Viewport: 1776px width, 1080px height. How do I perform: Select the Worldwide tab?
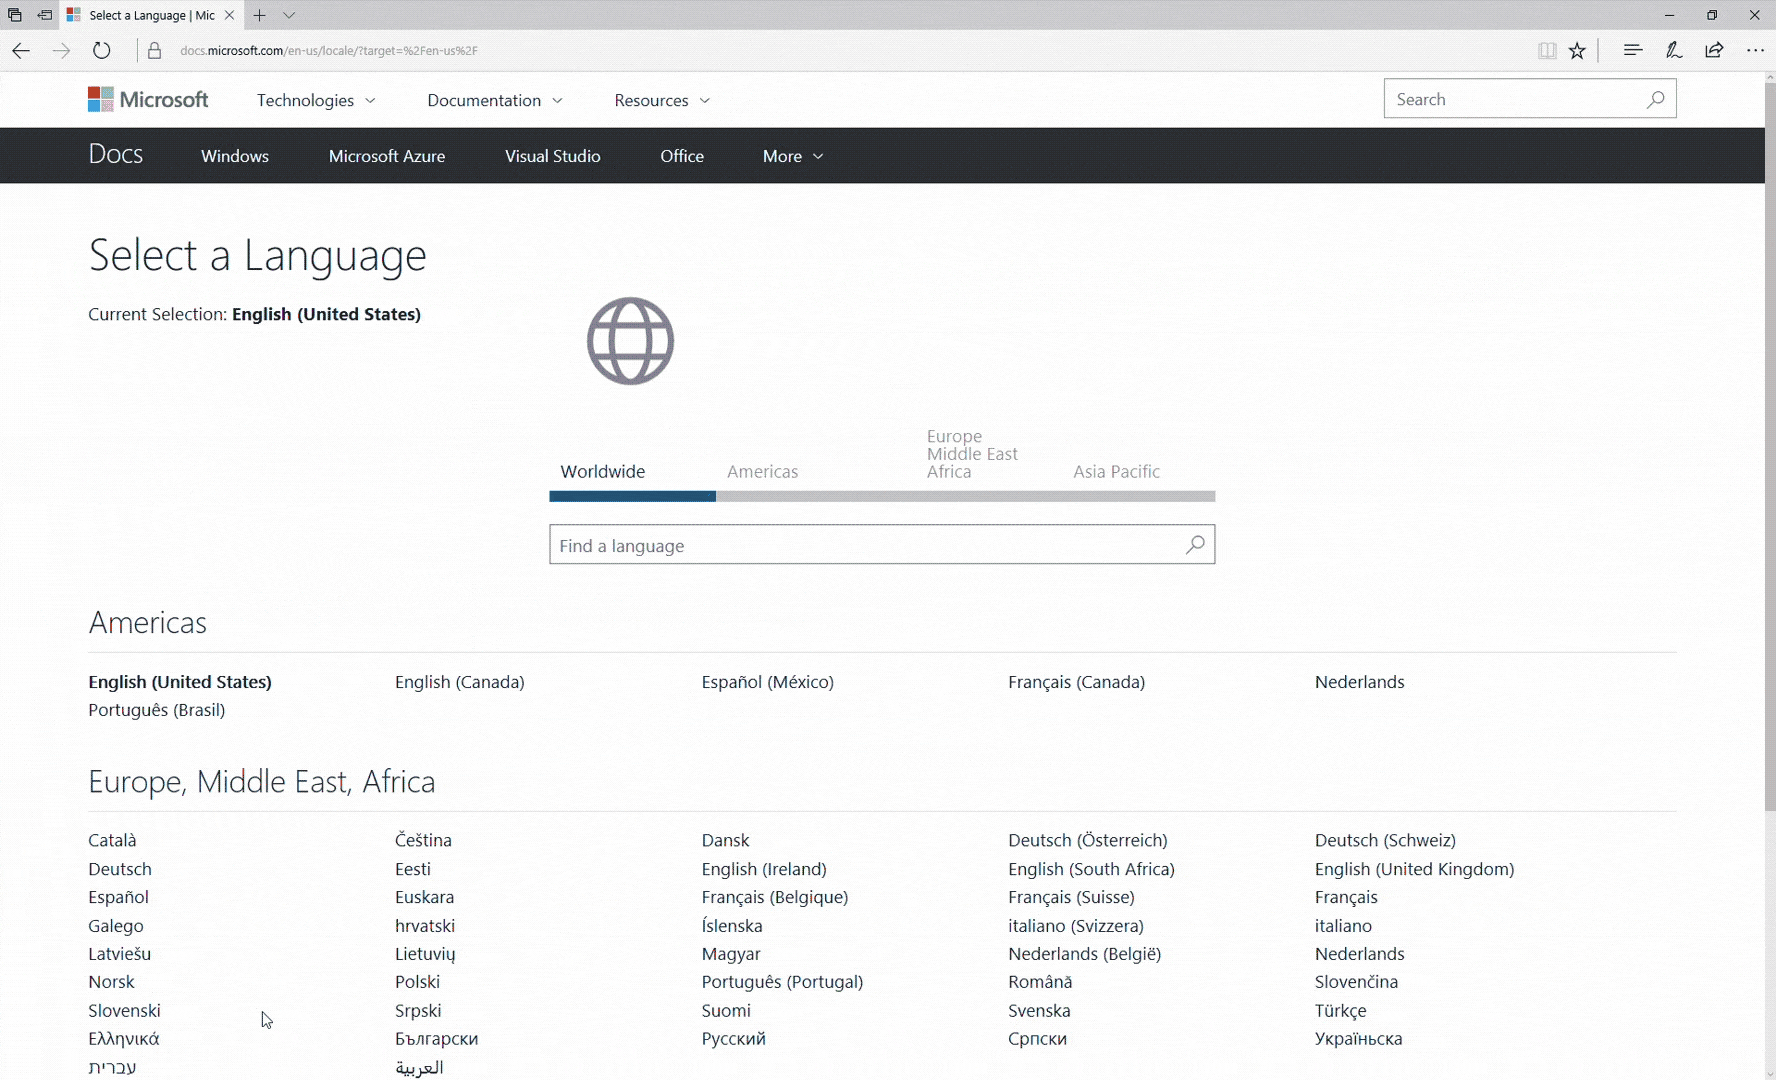click(x=603, y=471)
